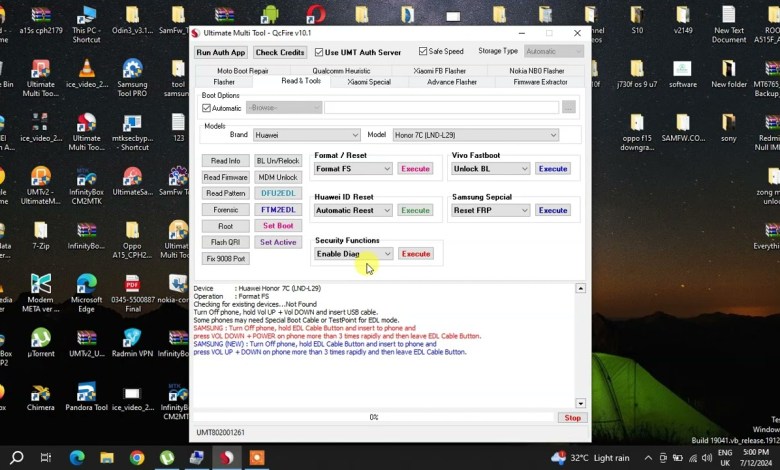Open the Huawei ID Automatic Reset dropdown

click(353, 210)
